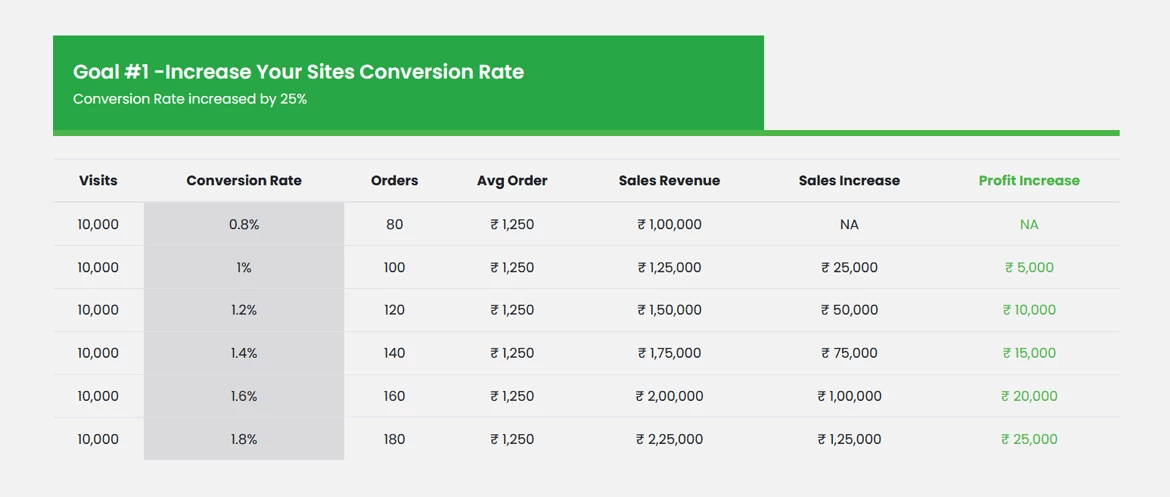Click the Goal #1 heading banner
1170x497 pixels.
click(x=298, y=72)
